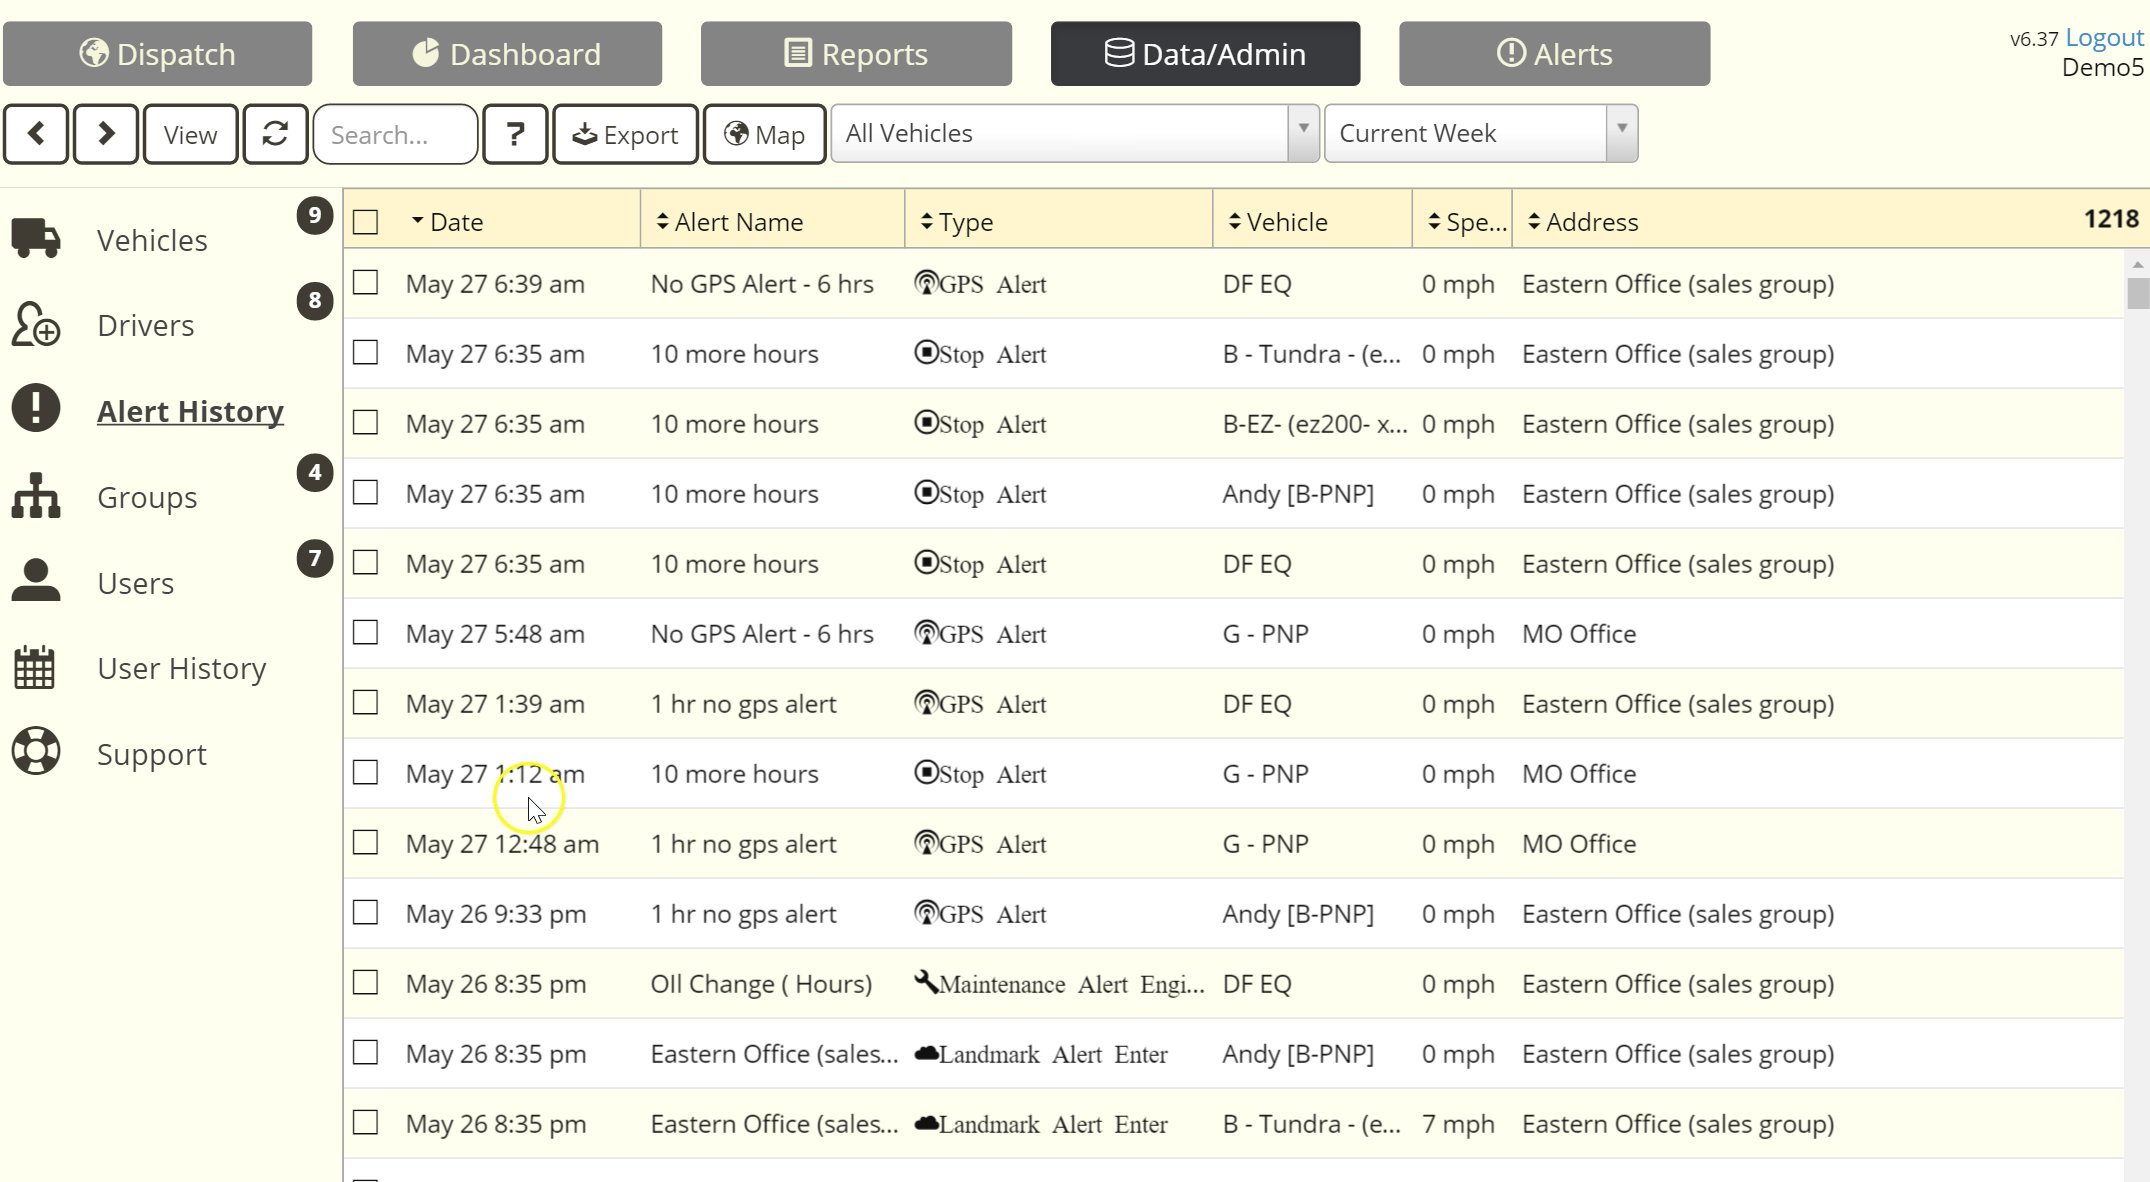Sort the table by the Date column
Viewport: 2150px width, 1182px height.
click(x=456, y=222)
